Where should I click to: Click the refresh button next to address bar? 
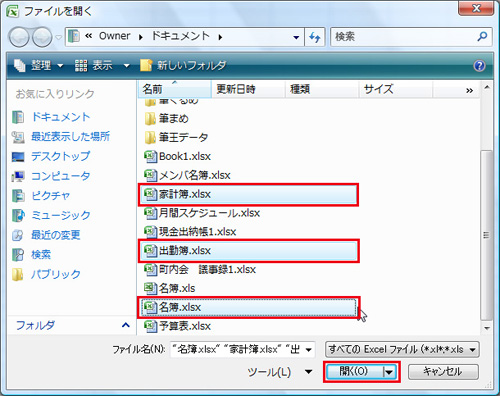coord(315,37)
